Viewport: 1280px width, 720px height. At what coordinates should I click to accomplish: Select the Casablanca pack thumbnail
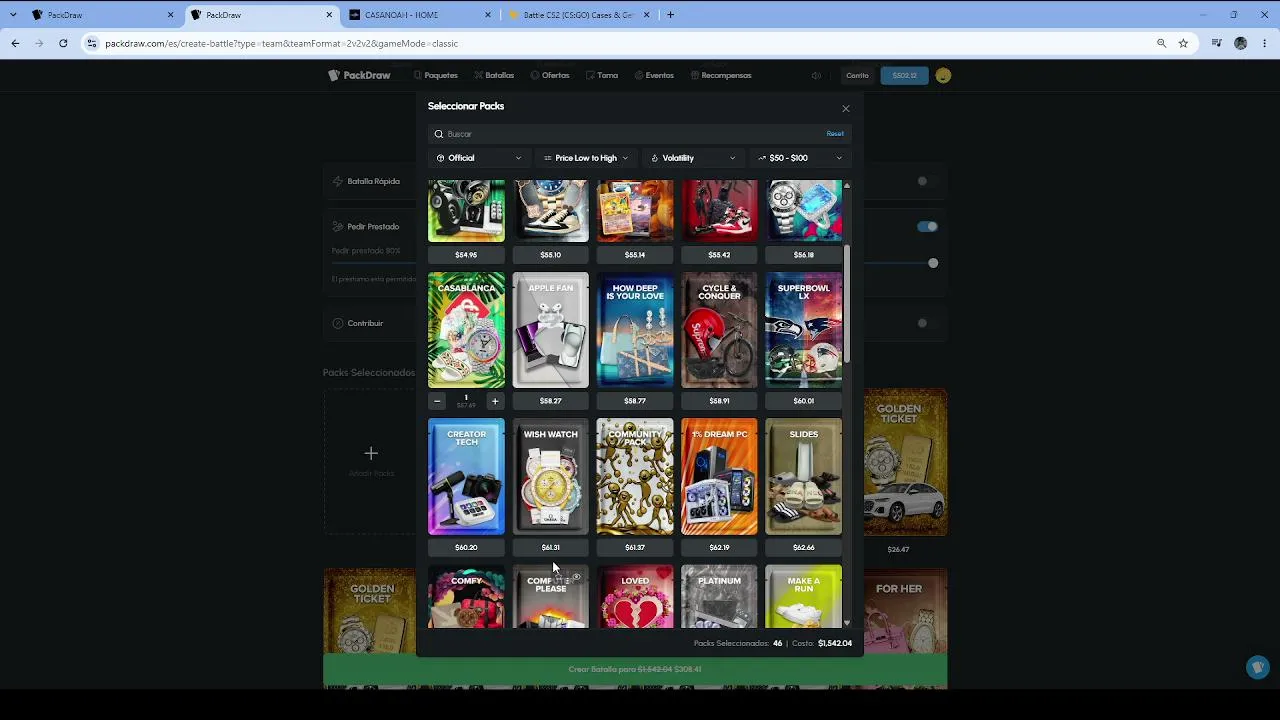tap(466, 330)
